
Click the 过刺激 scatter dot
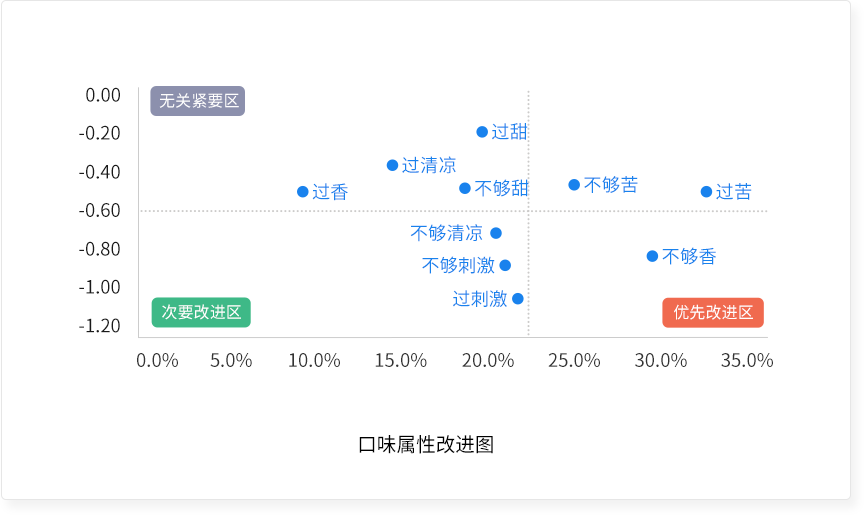518,299
